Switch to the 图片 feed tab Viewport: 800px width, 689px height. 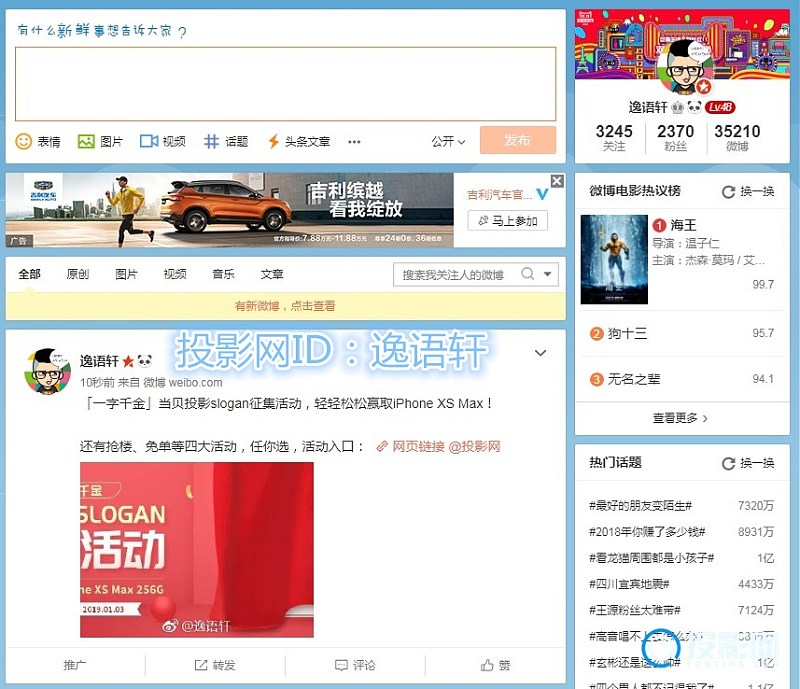pyautogui.click(x=126, y=274)
